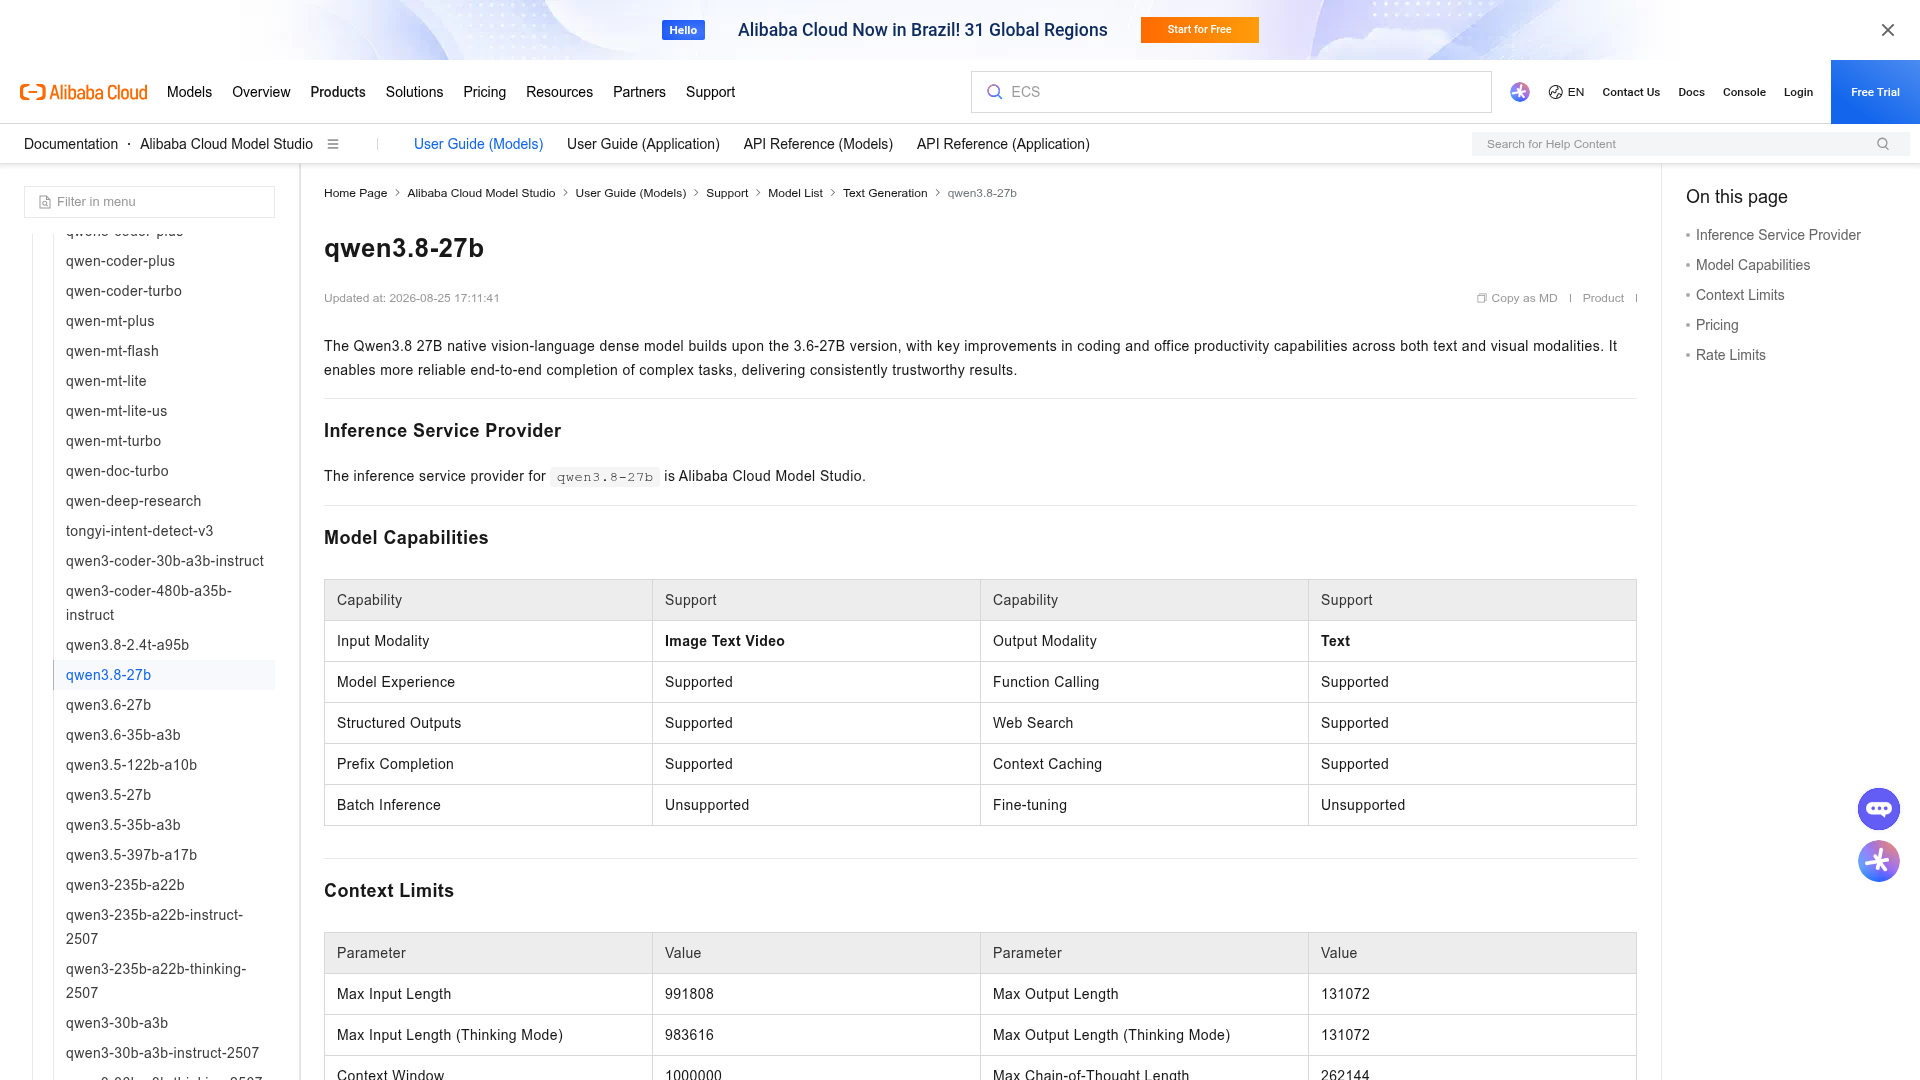Image resolution: width=1920 pixels, height=1080 pixels.
Task: Switch to API Reference (Models) tab
Action: [818, 144]
